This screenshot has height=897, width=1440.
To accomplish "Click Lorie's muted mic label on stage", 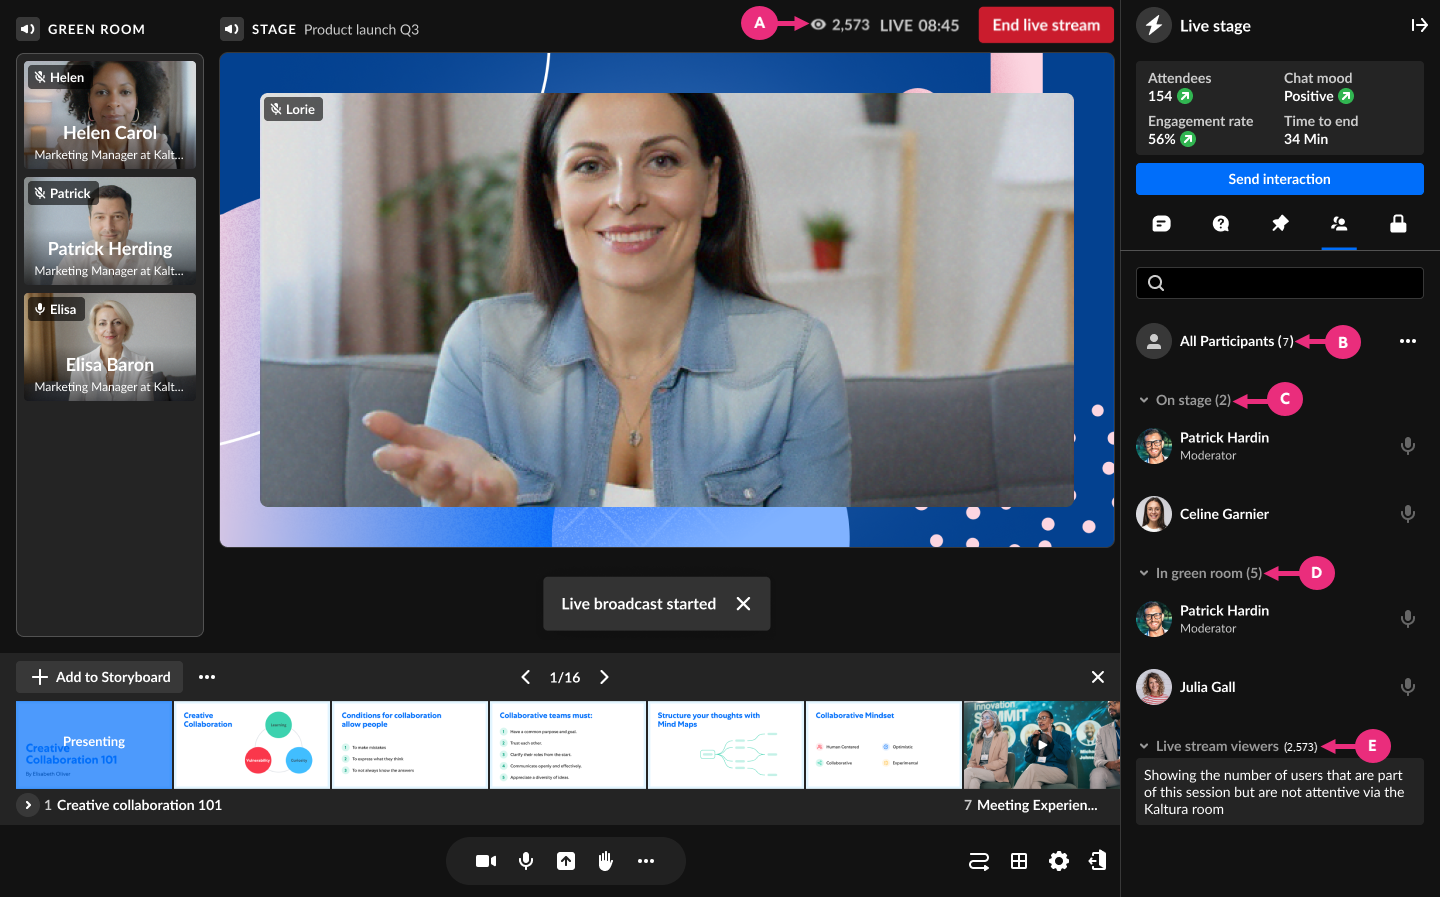I will pos(293,109).
